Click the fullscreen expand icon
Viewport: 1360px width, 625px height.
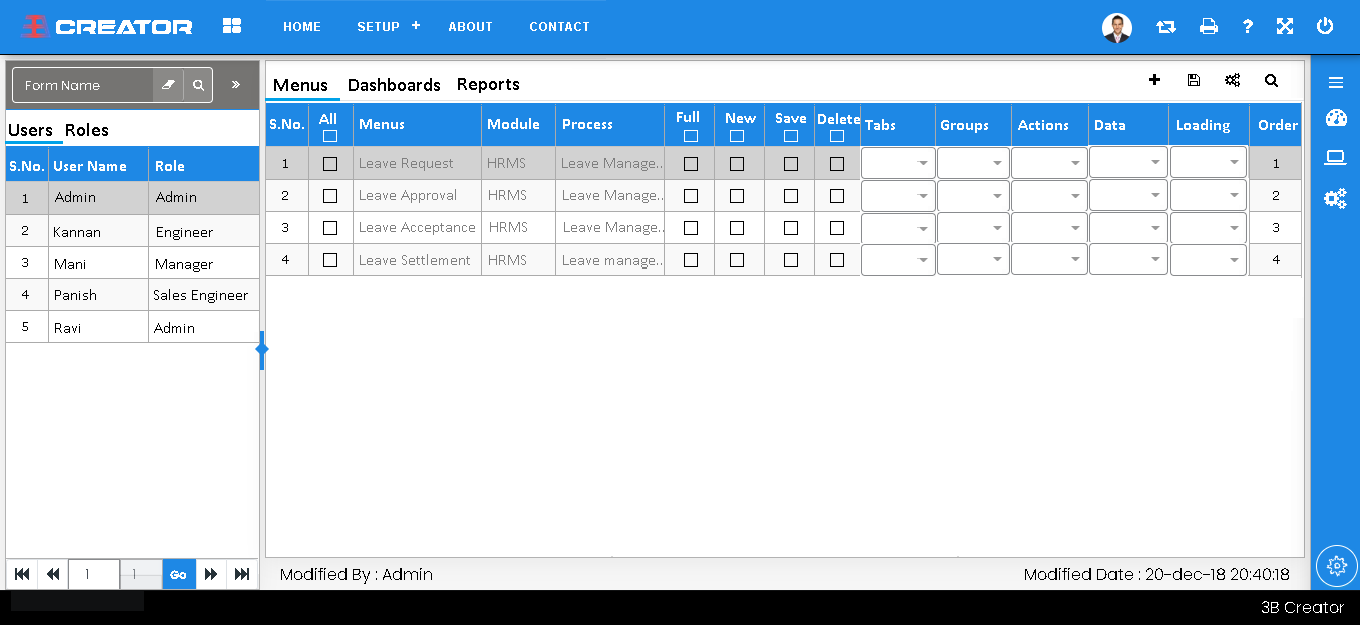click(x=1285, y=27)
